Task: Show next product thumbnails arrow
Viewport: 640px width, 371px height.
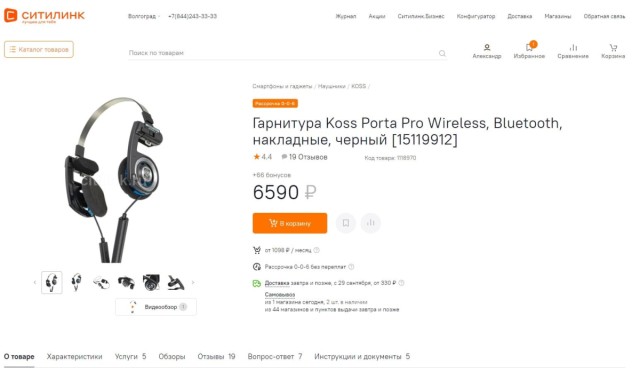Action: tap(193, 282)
